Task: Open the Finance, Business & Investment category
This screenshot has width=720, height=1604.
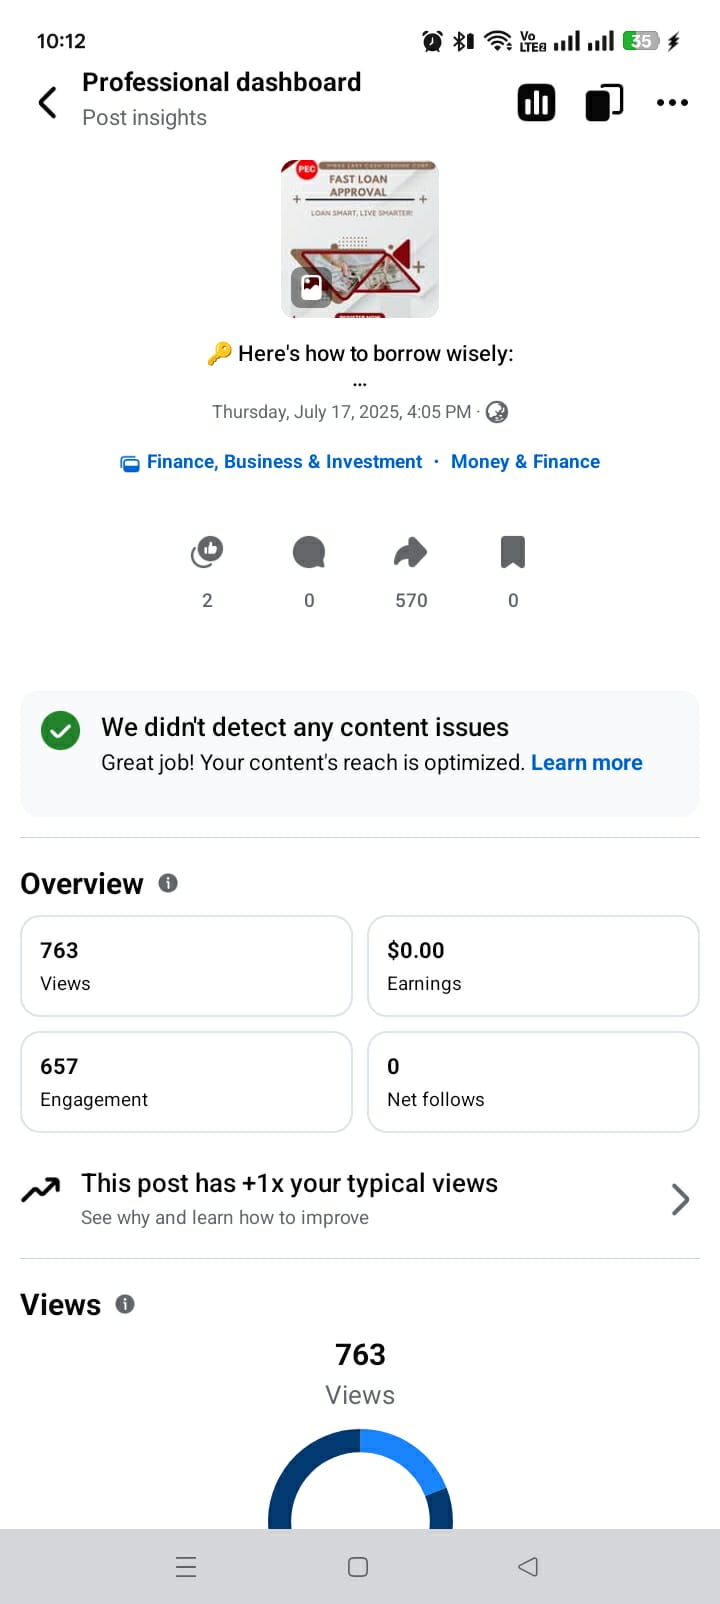Action: [x=284, y=462]
